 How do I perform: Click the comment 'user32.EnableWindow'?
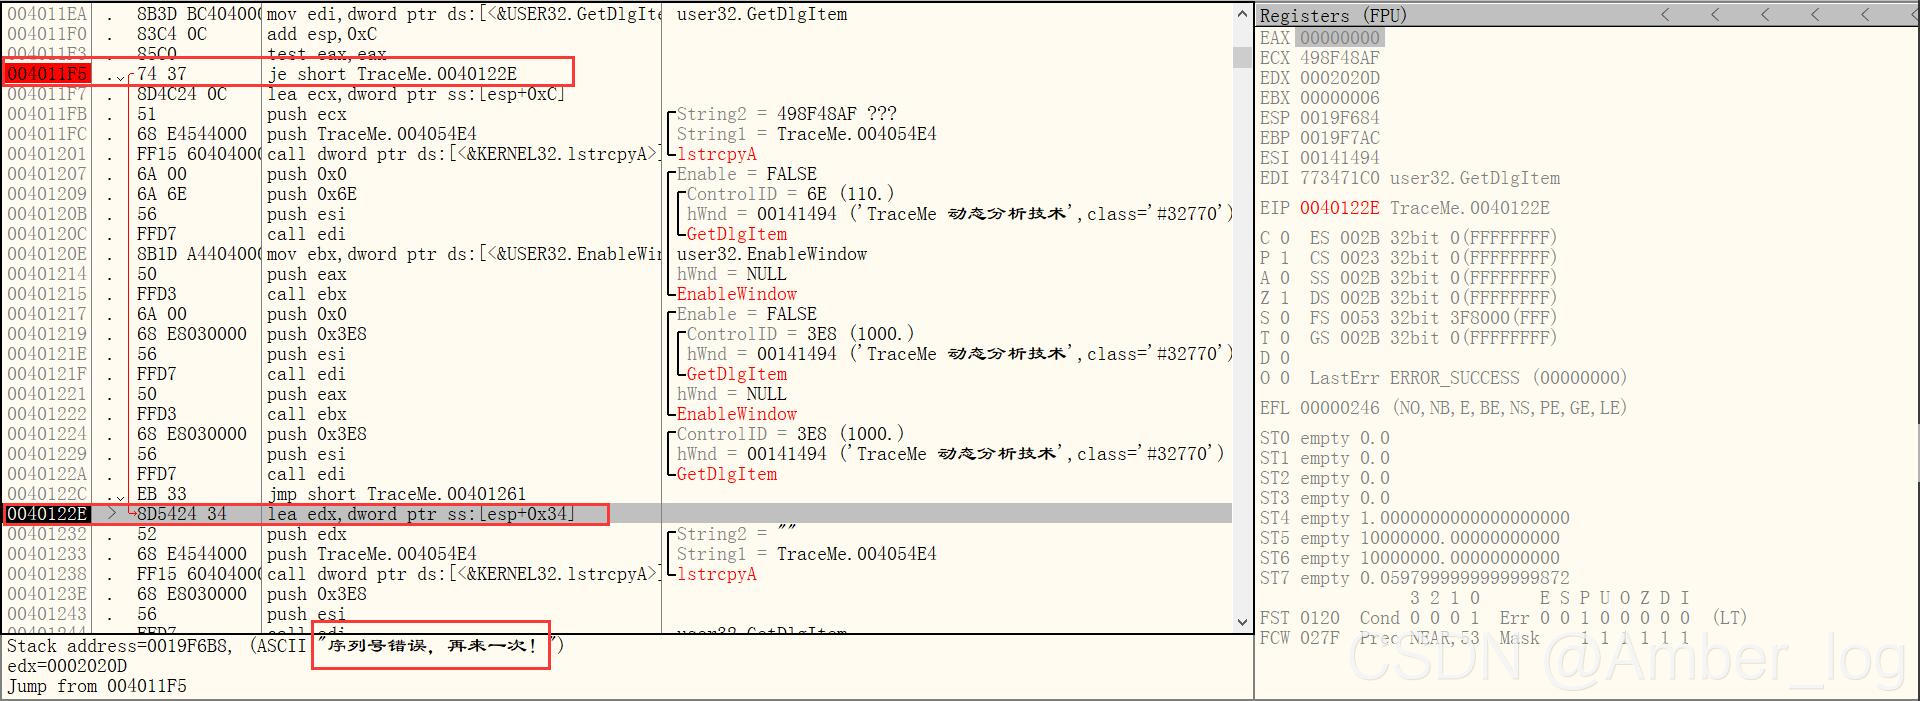tap(772, 254)
